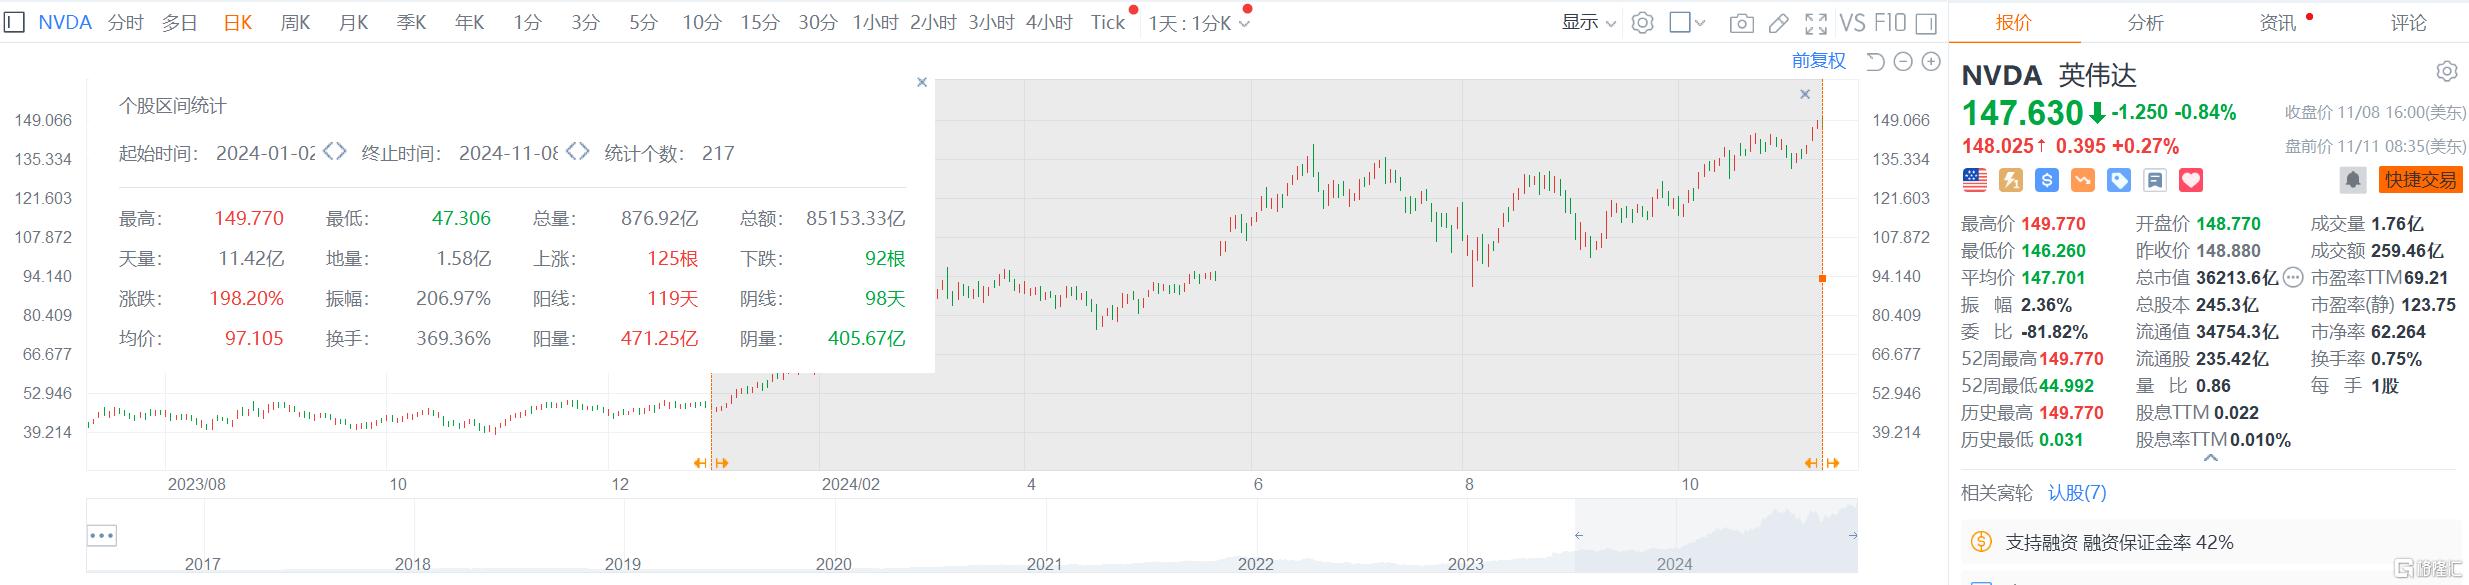The width and height of the screenshot is (2469, 585).
Task: Add NVDA to favorites with heart icon
Action: tap(2191, 180)
